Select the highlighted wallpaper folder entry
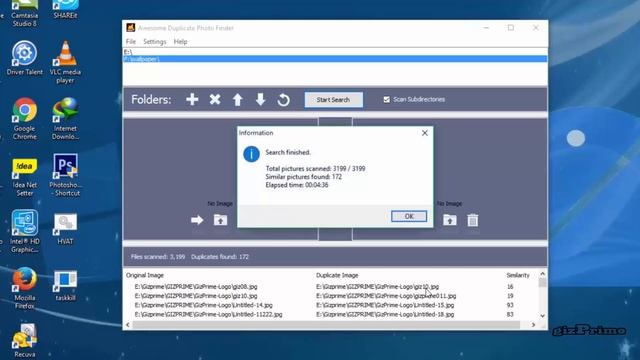 tap(335, 59)
